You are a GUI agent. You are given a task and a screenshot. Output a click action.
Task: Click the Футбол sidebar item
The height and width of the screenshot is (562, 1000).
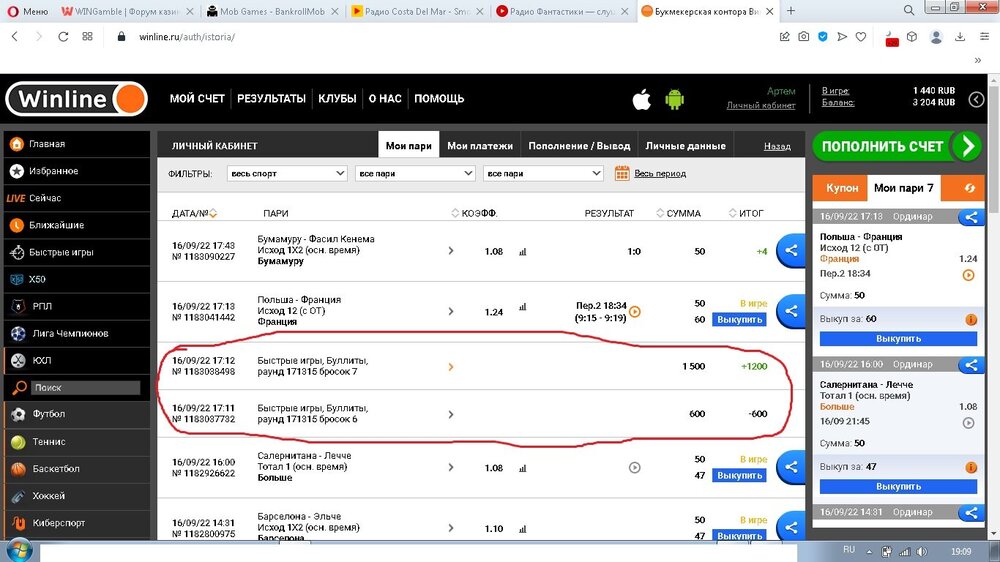point(47,414)
